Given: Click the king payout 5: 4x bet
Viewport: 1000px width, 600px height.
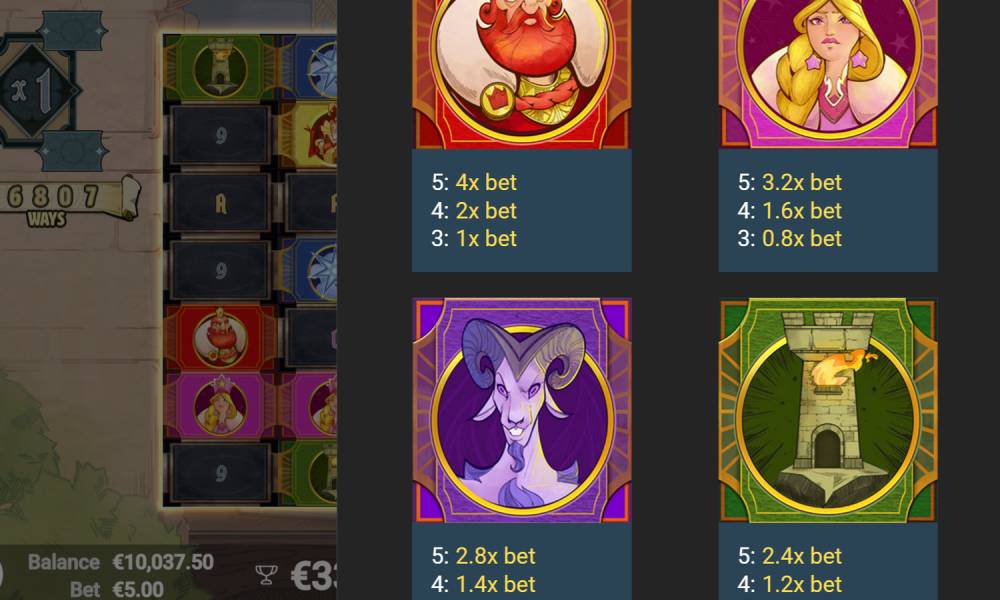Looking at the screenshot, I should click(x=474, y=182).
